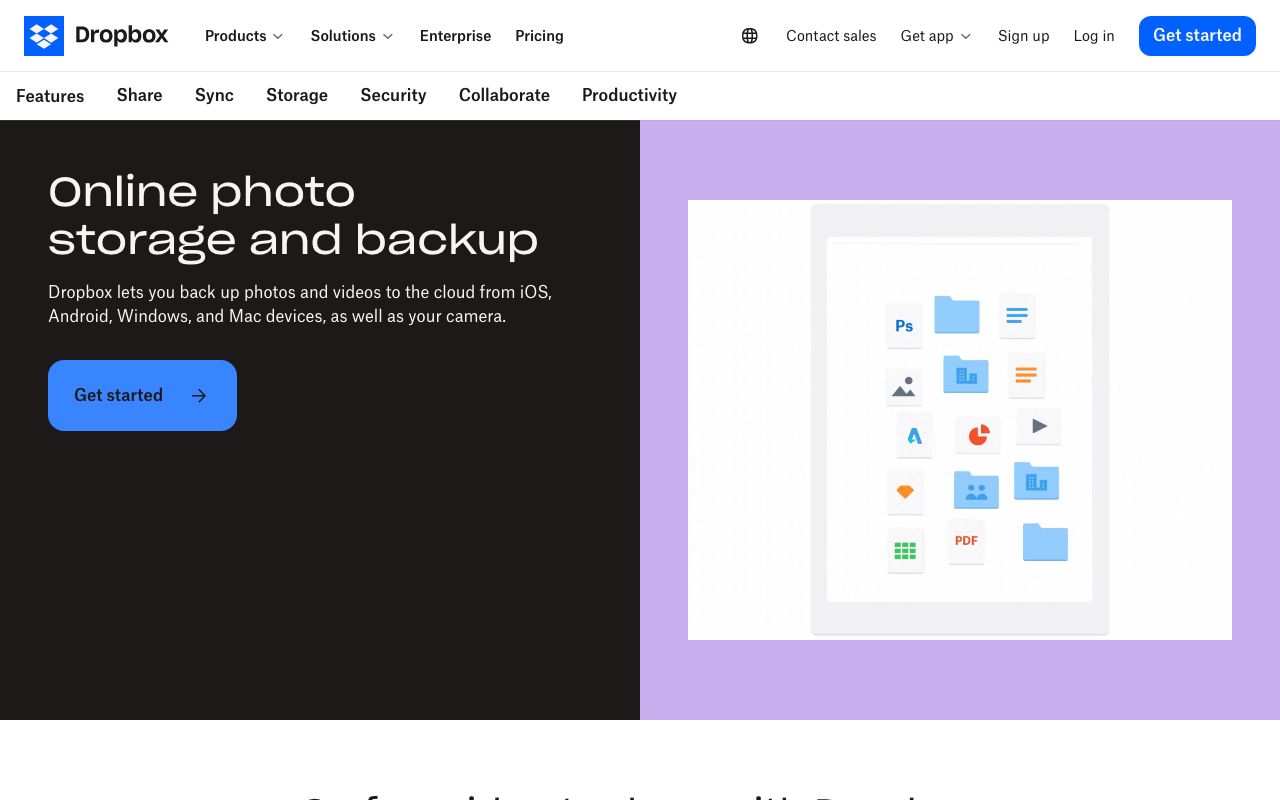
Task: Click the header's blue Get started button
Action: (x=1197, y=36)
